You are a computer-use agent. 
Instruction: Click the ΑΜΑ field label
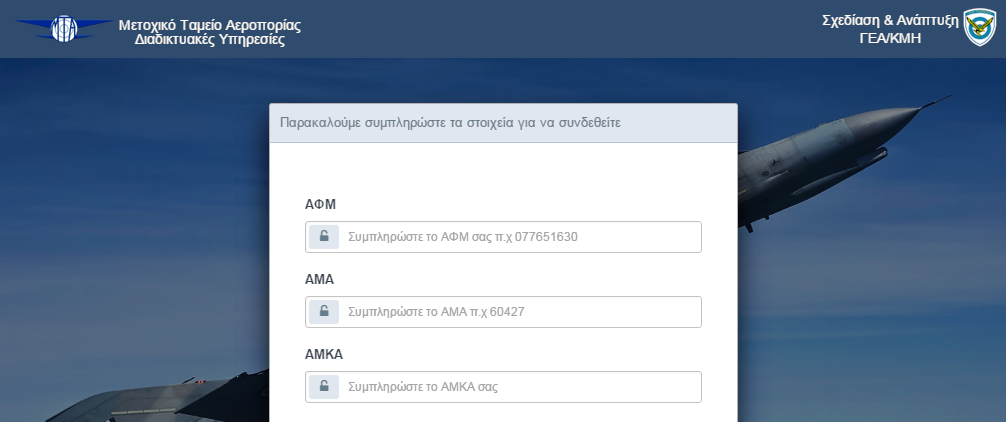[319, 279]
